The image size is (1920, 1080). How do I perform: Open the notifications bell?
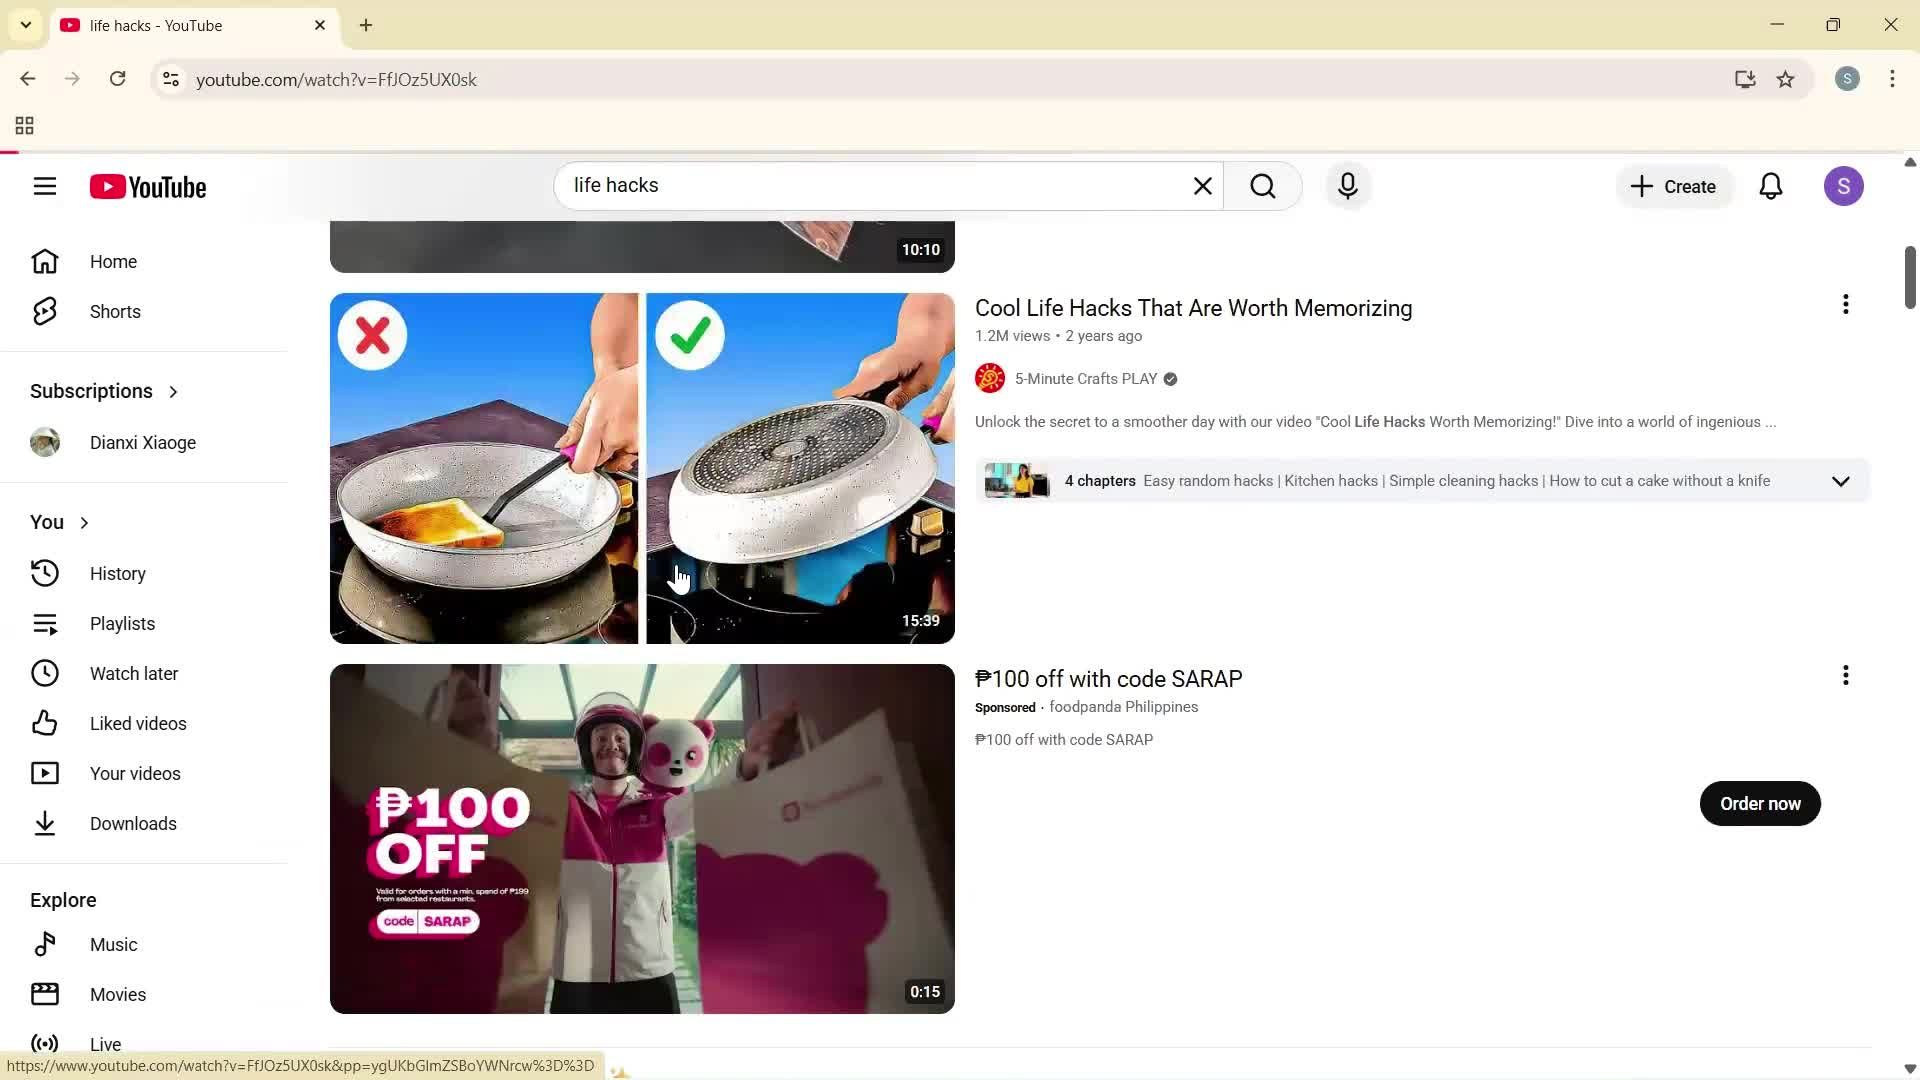pyautogui.click(x=1771, y=186)
